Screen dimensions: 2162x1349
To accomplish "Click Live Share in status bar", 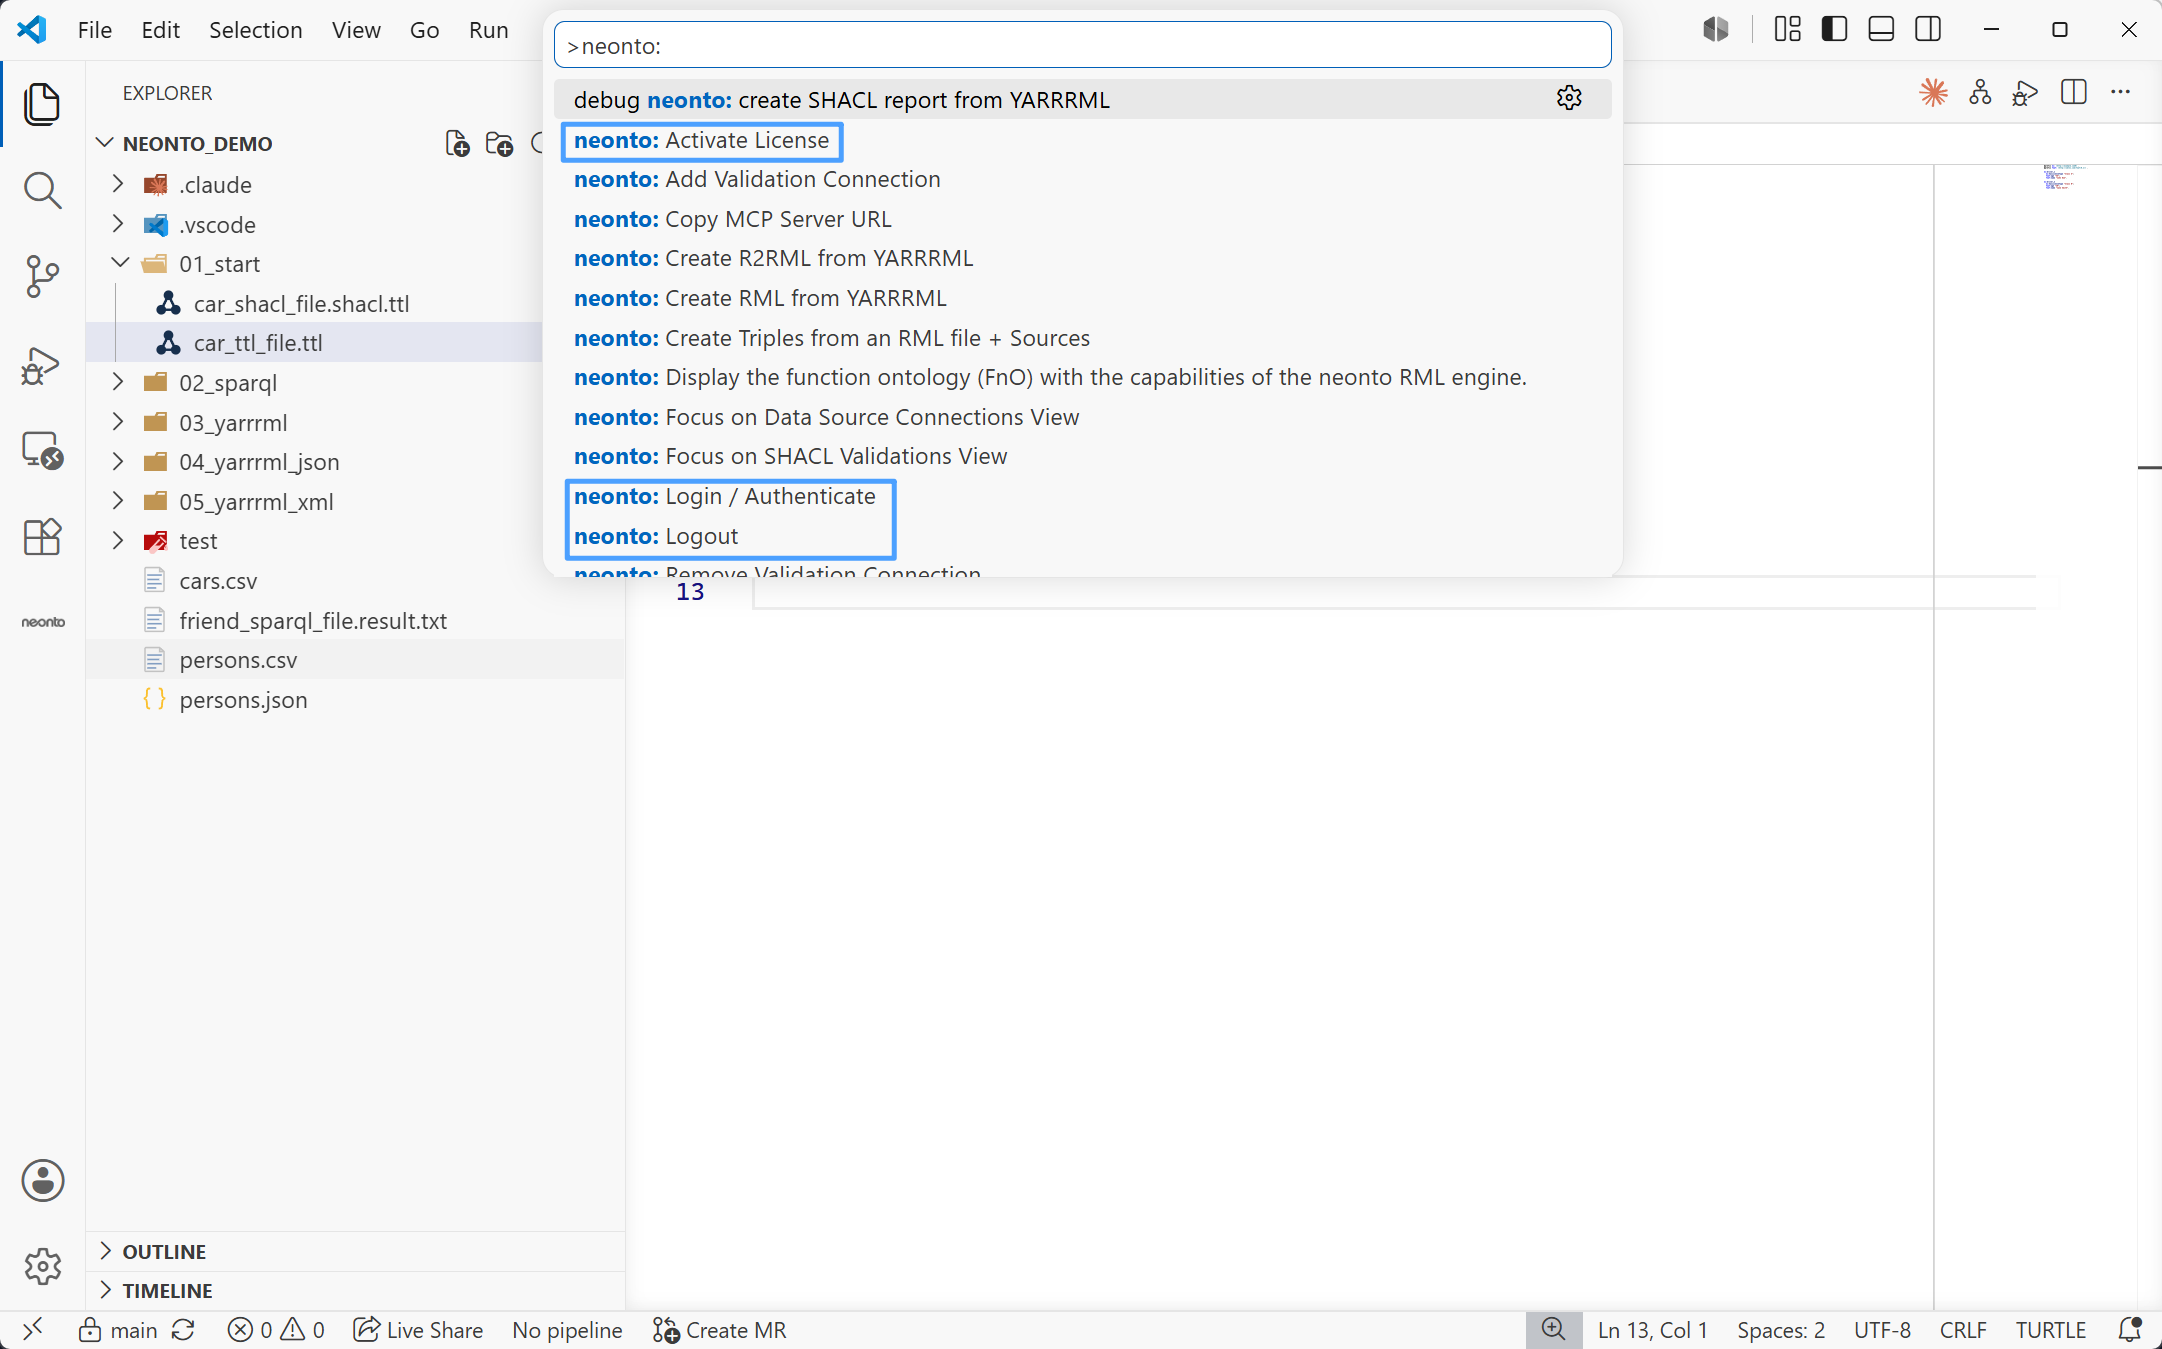I will pos(419,1329).
